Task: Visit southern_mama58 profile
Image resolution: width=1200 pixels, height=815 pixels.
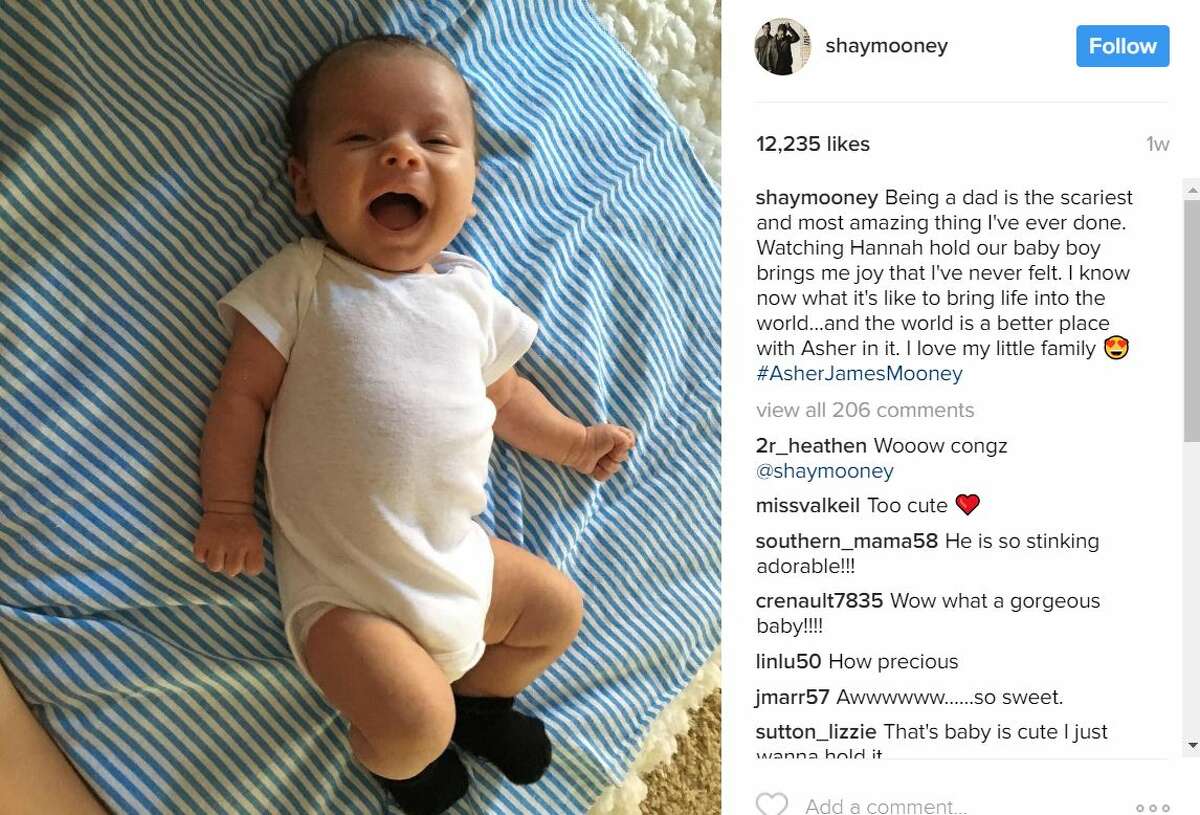Action: (x=847, y=541)
